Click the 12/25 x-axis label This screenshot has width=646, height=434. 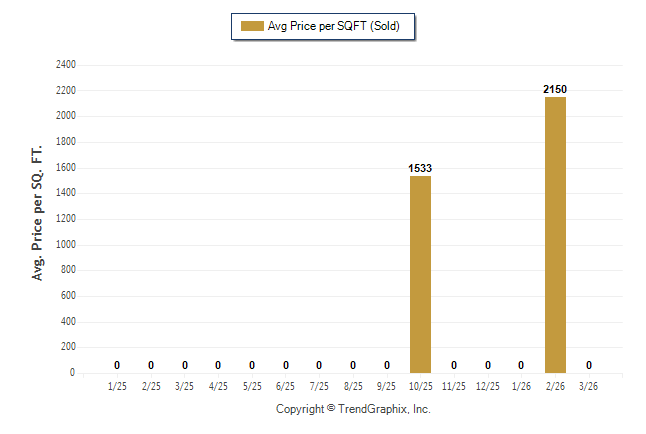point(488,386)
